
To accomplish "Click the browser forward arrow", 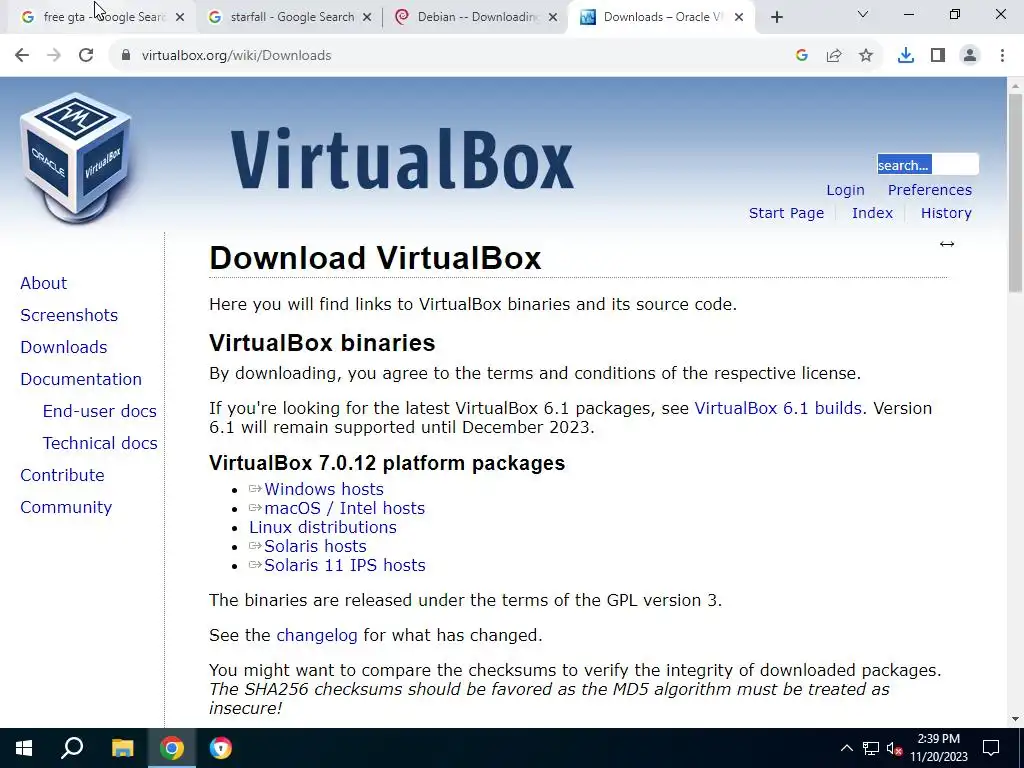I will [54, 56].
